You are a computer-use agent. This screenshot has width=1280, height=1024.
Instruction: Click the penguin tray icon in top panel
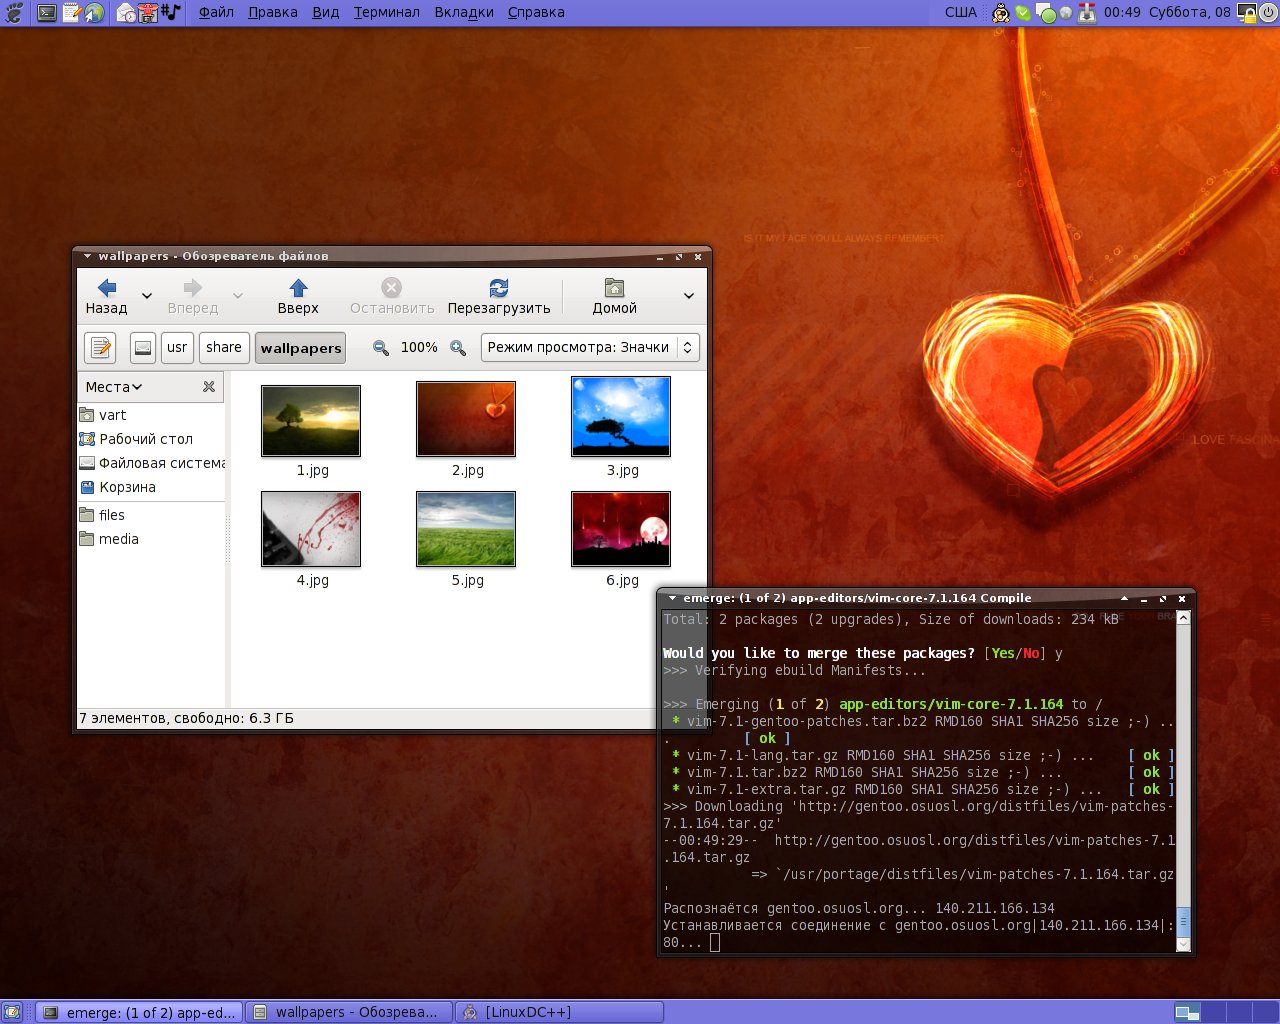[1000, 13]
